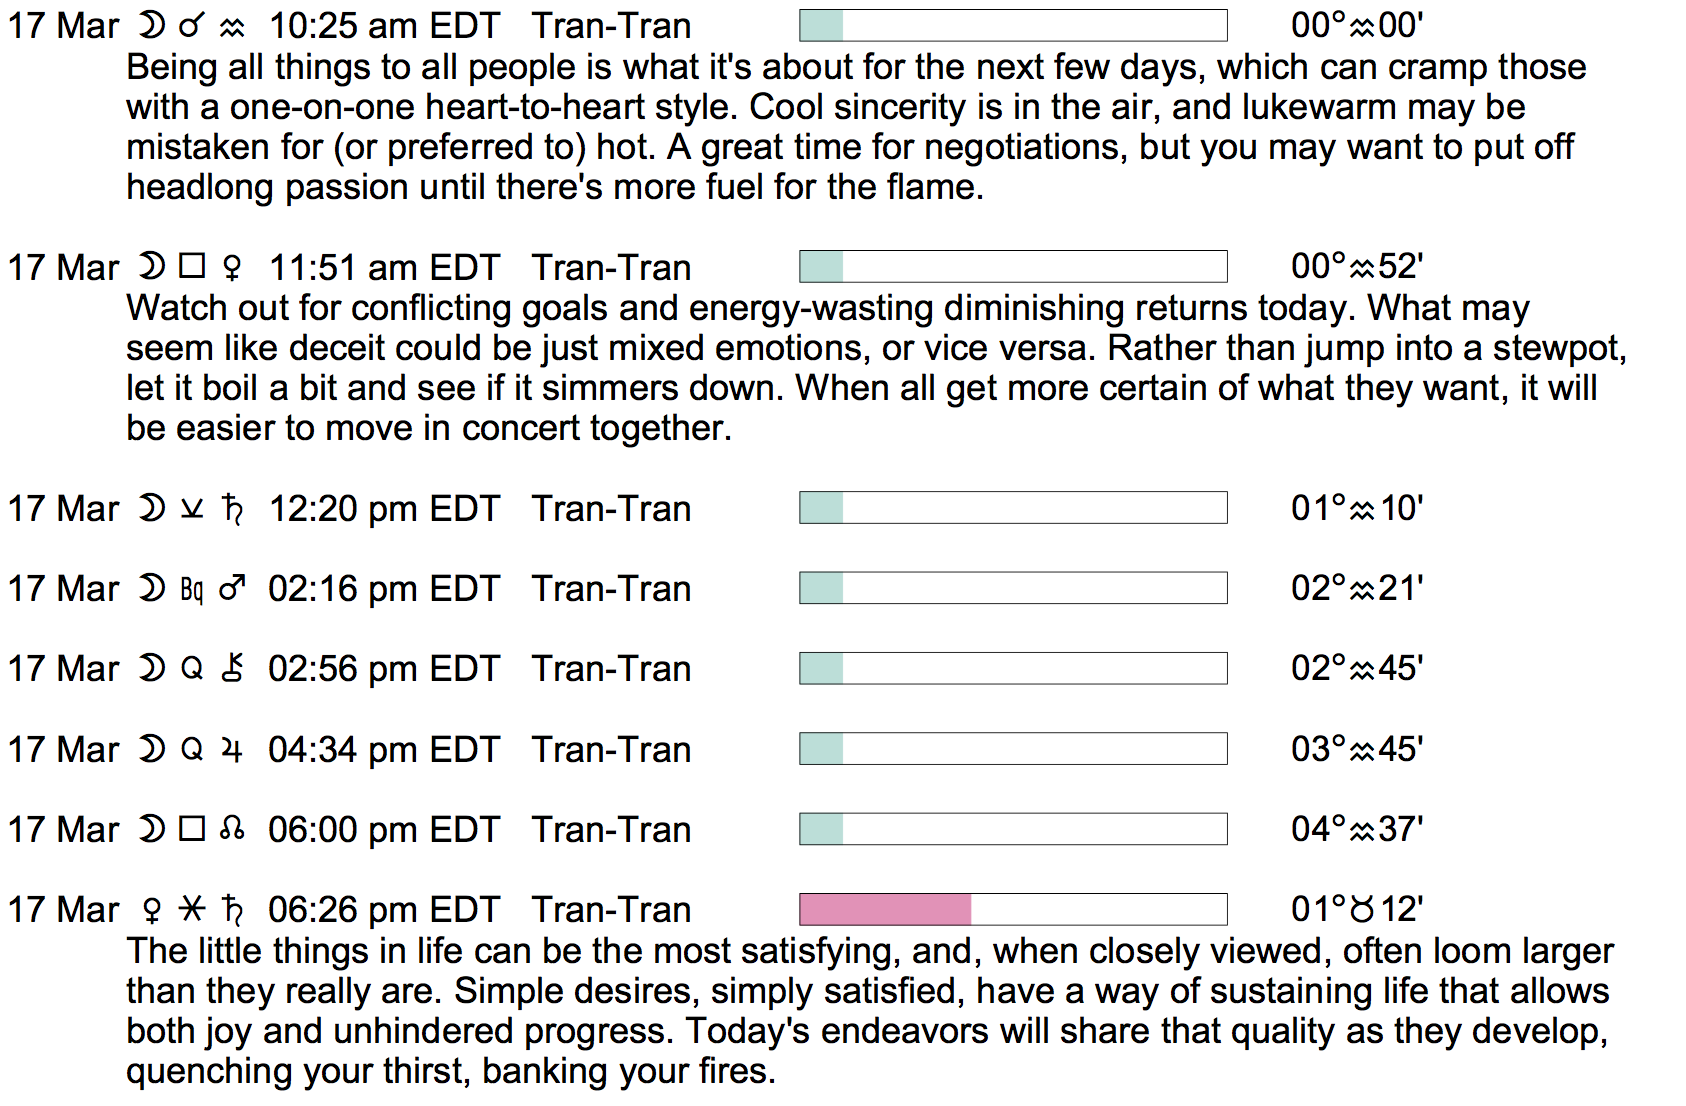Click the paragraph starting "Watch out for conflicting goals"
This screenshot has height=1106, width=1686.
pos(876,368)
